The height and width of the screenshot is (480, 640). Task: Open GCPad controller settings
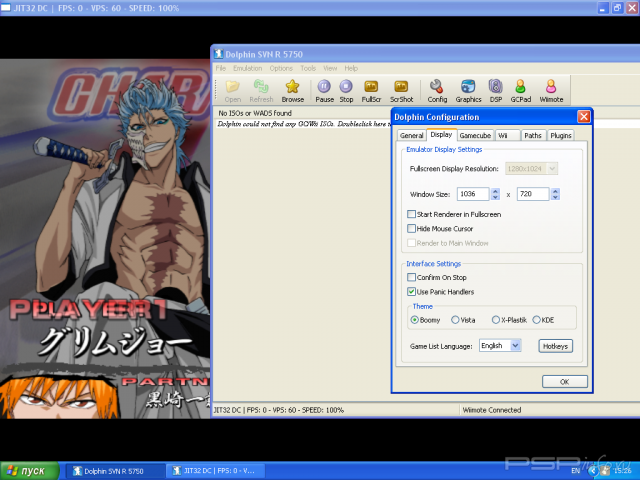click(x=521, y=87)
